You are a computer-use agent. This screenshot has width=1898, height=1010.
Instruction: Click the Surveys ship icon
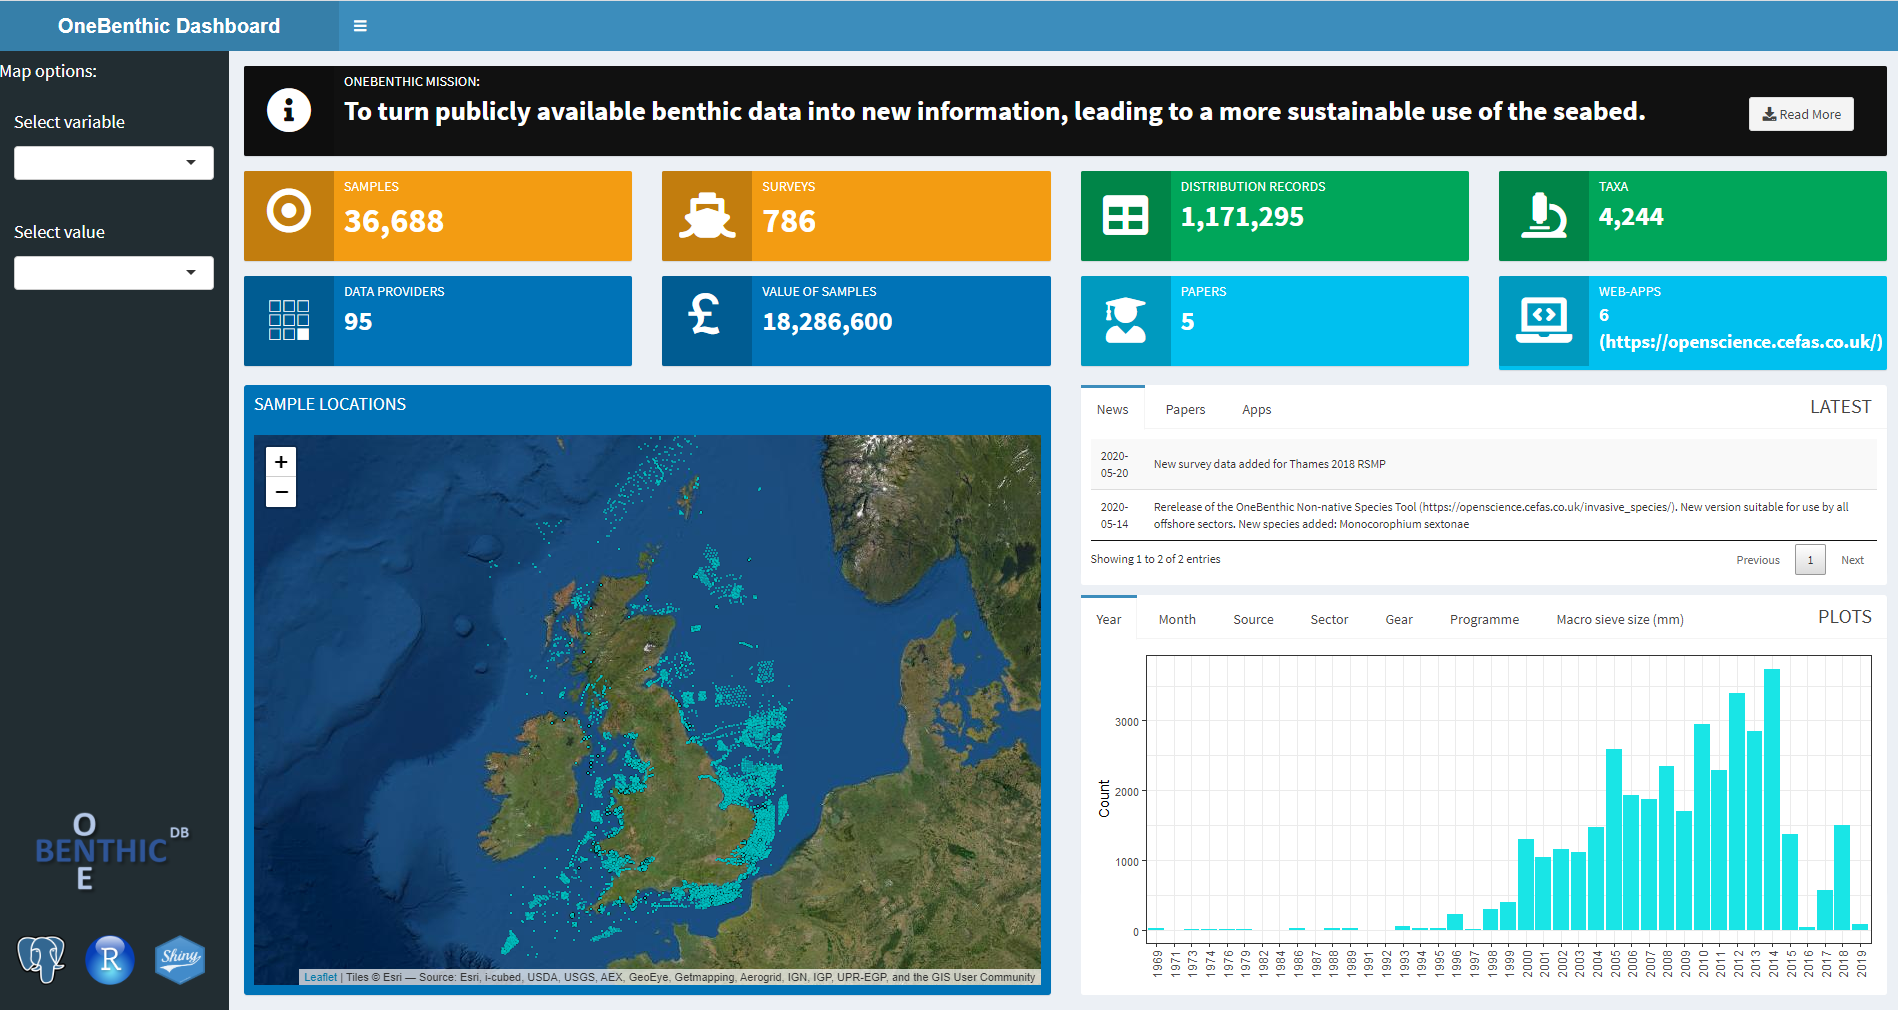pyautogui.click(x=707, y=215)
